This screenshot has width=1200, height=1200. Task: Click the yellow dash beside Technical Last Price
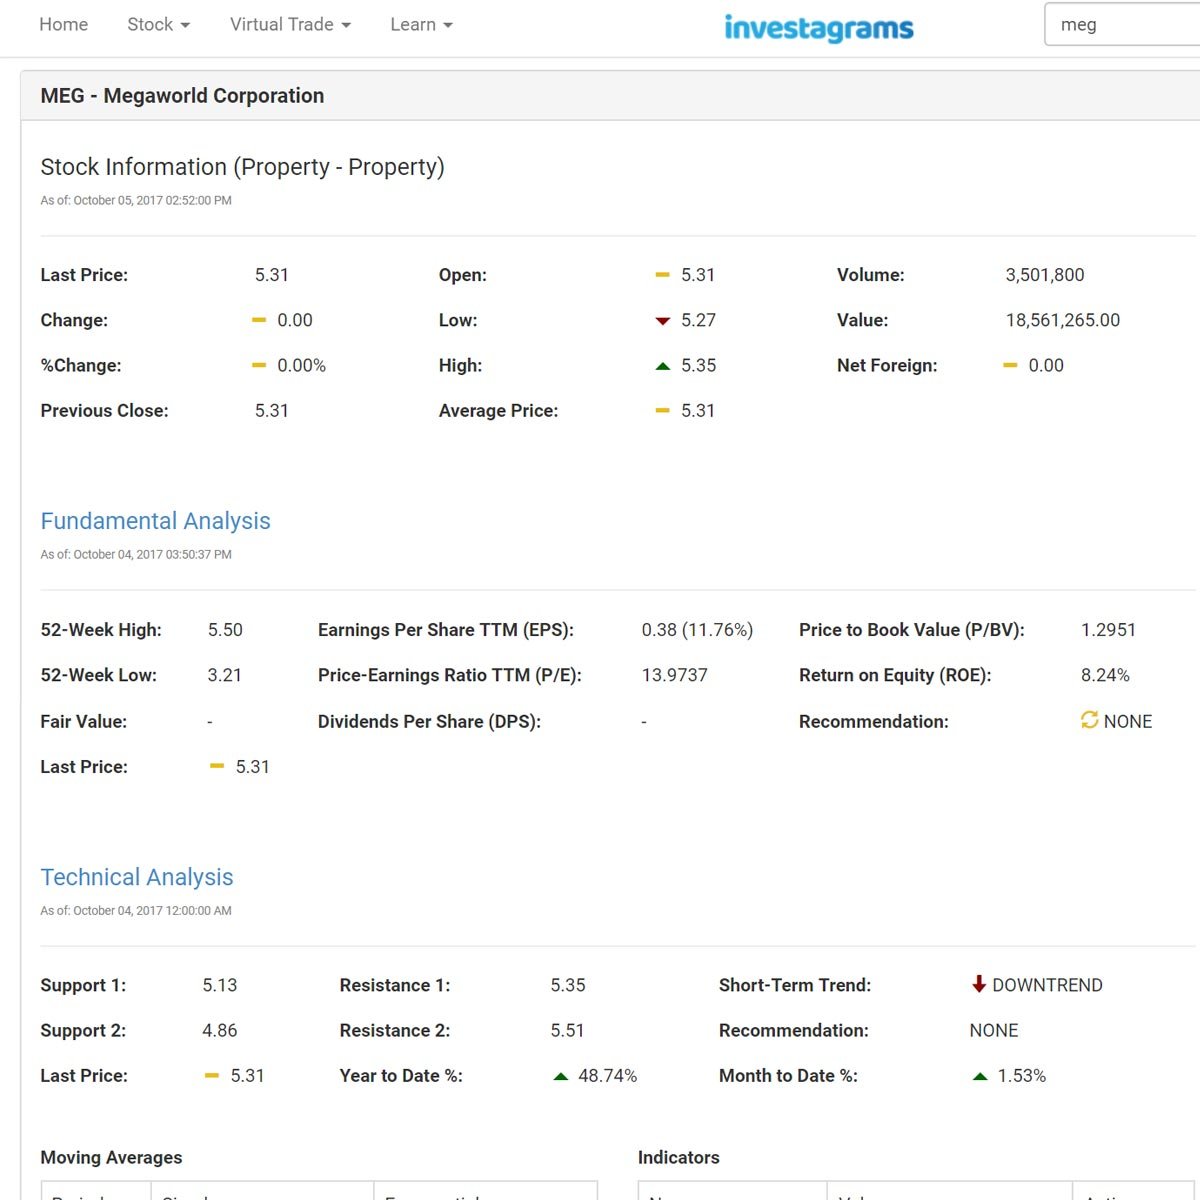pos(211,1075)
